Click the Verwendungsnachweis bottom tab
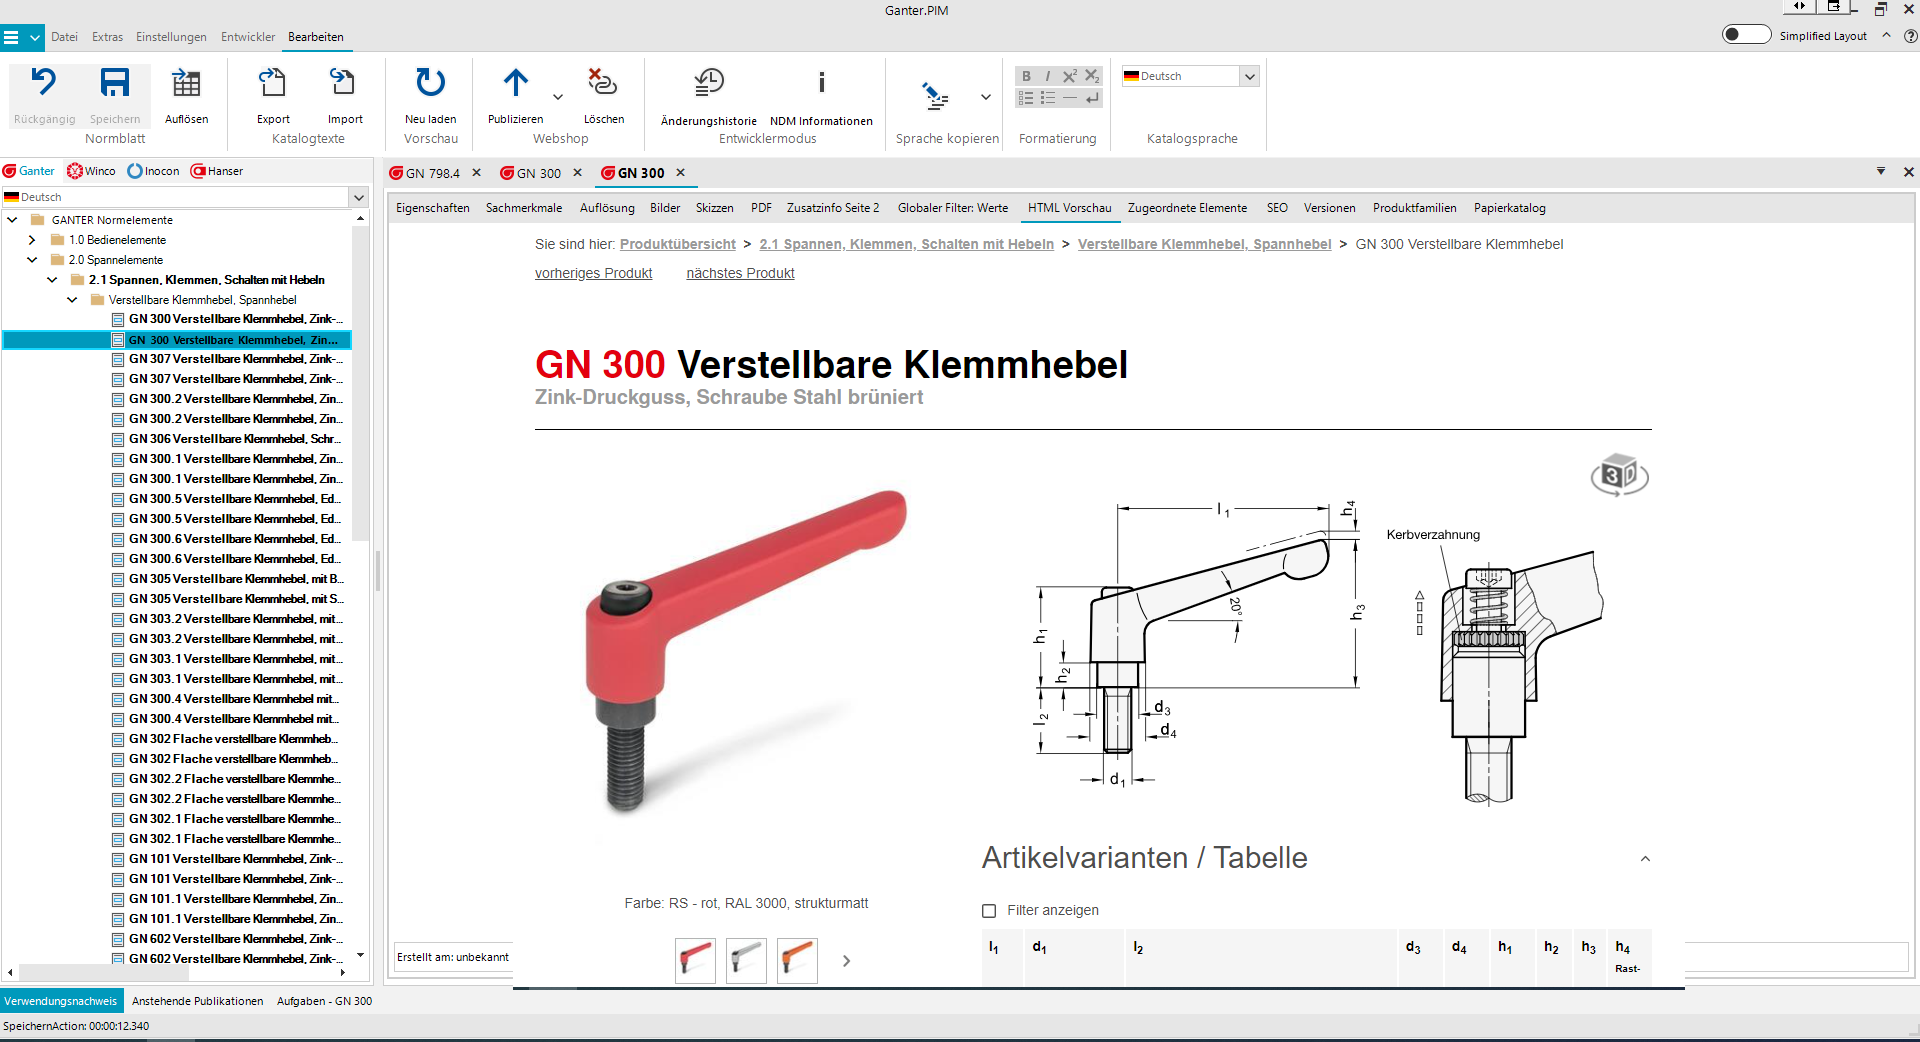Image resolution: width=1920 pixels, height=1042 pixels. (x=61, y=1001)
